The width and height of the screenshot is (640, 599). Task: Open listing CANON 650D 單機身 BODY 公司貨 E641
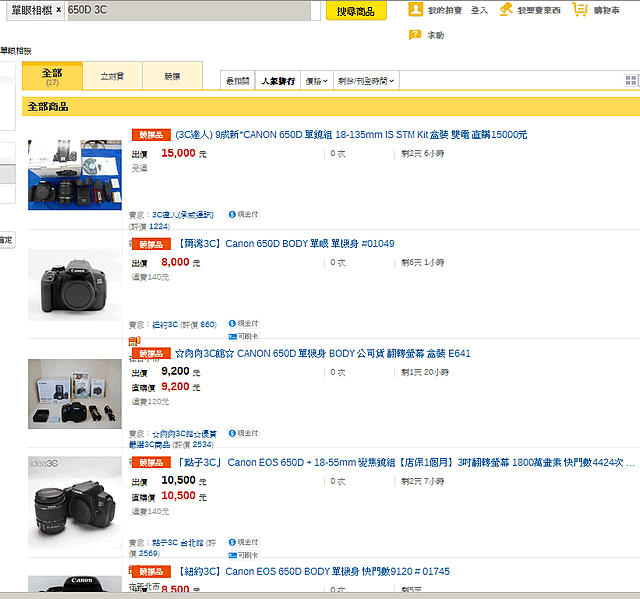coord(322,353)
